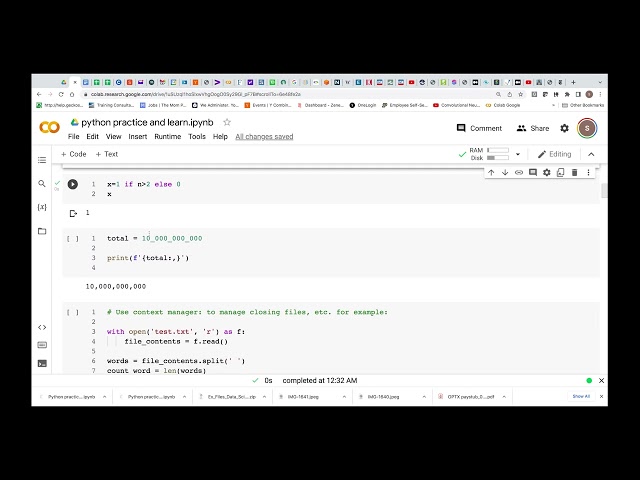Open Chrome three-dot menu

(x=600, y=94)
